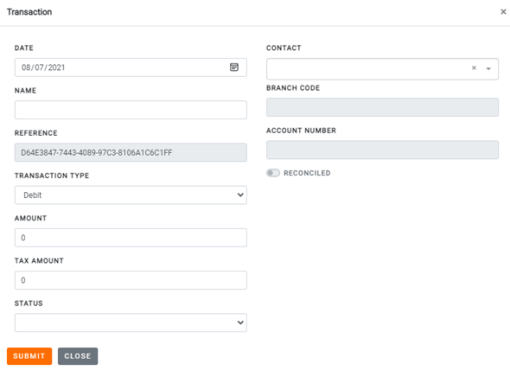Focus the Amount input field
This screenshot has width=510, height=377.
131,237
